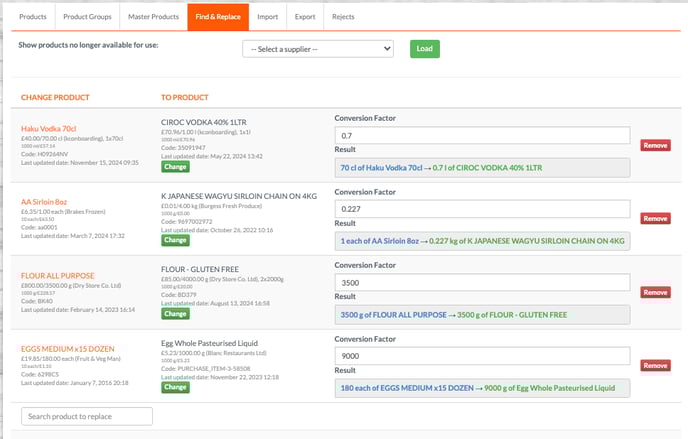Viewport: 688px width, 439px height.
Task: Open the Select a supplier dropdown
Action: tap(318, 49)
